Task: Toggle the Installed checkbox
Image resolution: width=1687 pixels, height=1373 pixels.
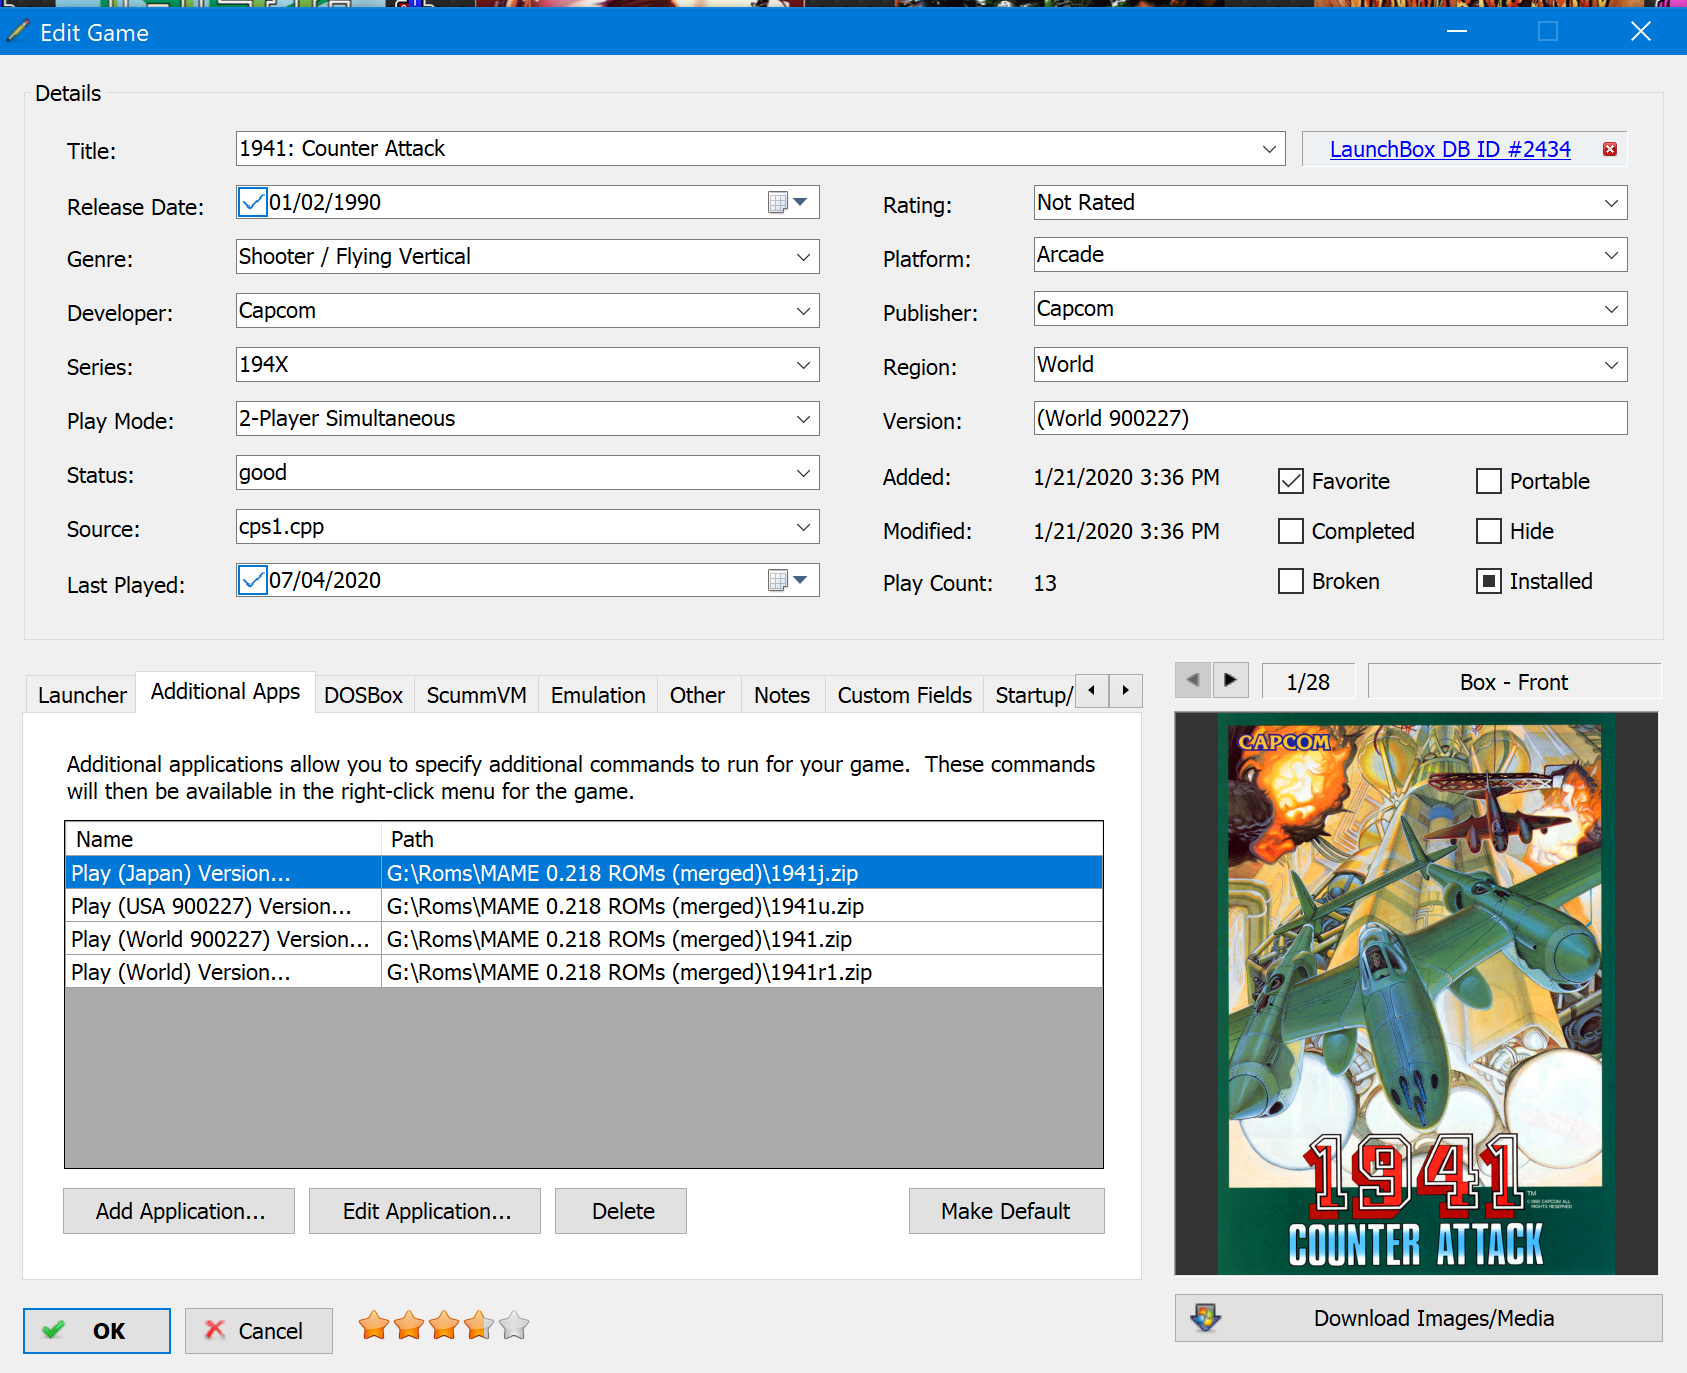Action: [1489, 581]
